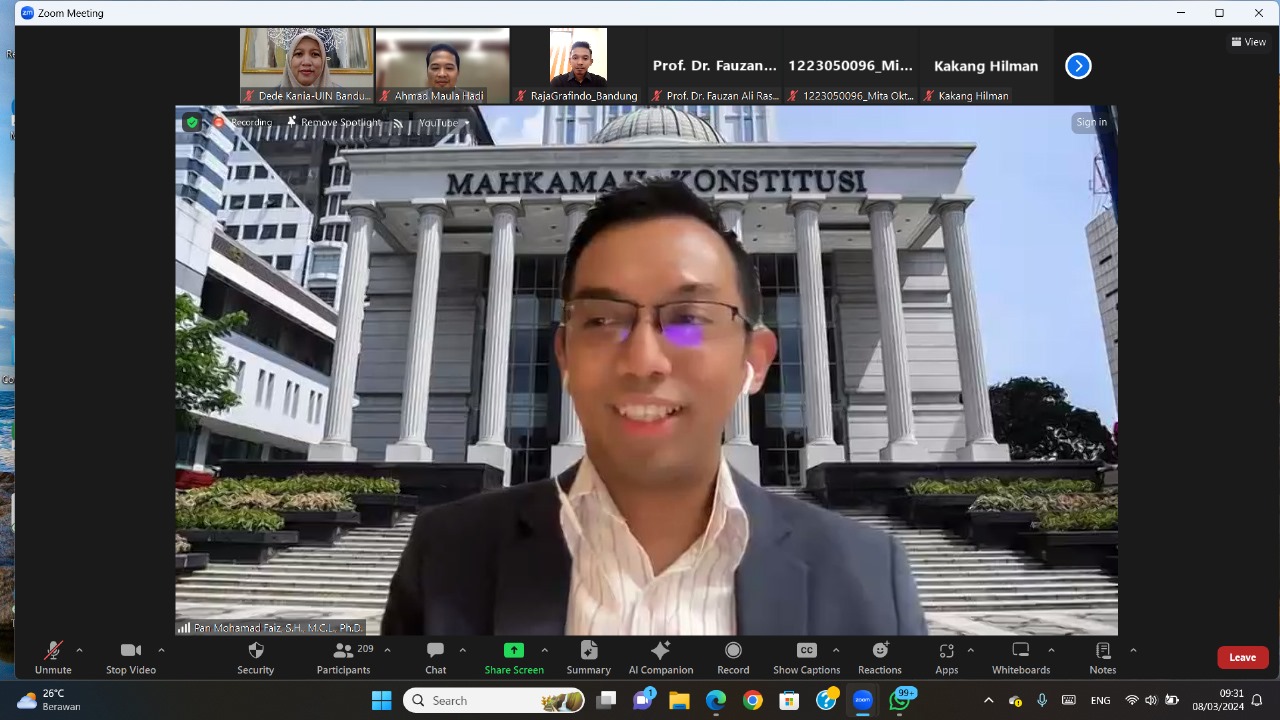This screenshot has height=720, width=1280.
Task: Open the Whiteboards tool
Action: pos(1020,657)
